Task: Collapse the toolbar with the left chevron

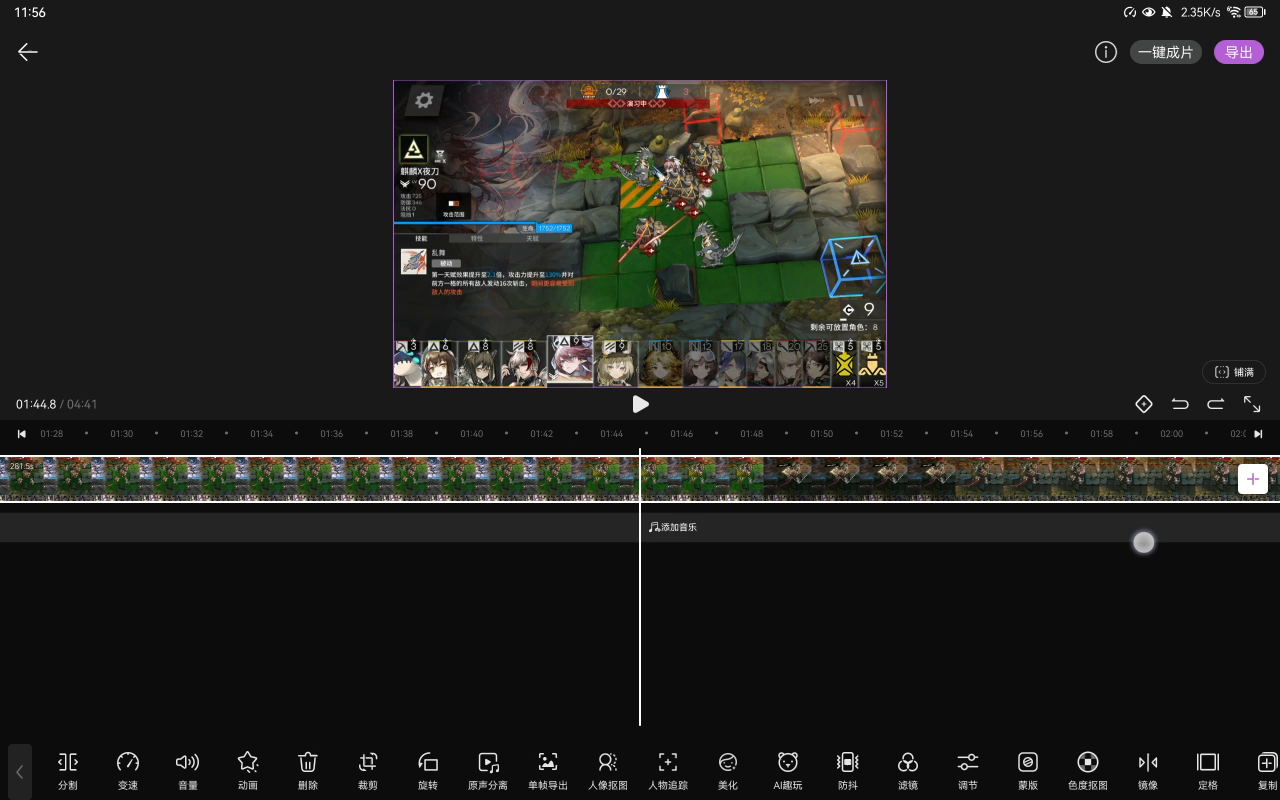Action: point(19,772)
